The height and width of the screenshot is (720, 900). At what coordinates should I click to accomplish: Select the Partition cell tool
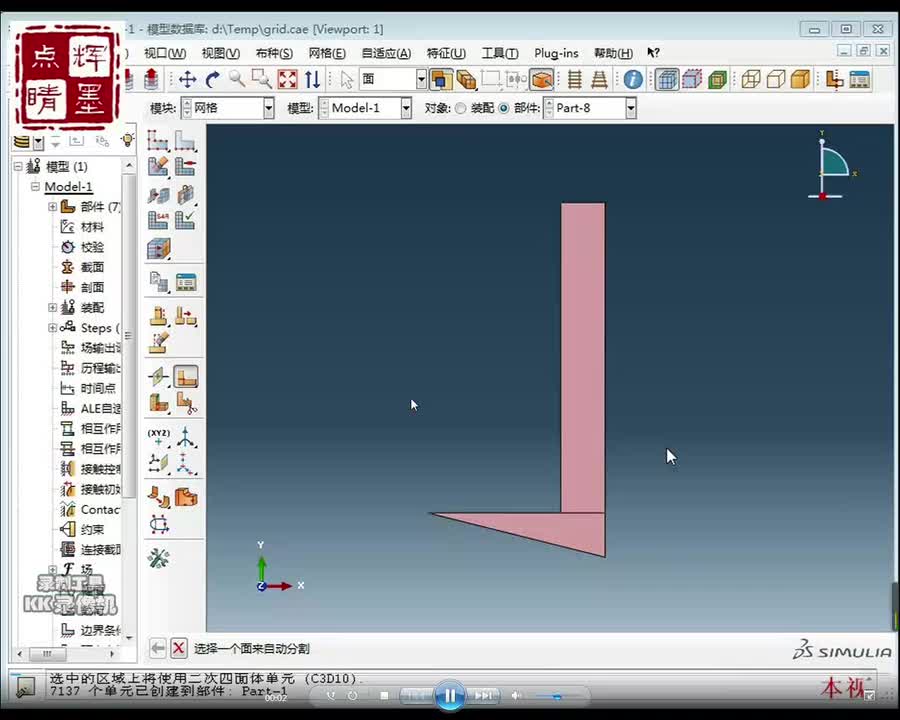158,403
